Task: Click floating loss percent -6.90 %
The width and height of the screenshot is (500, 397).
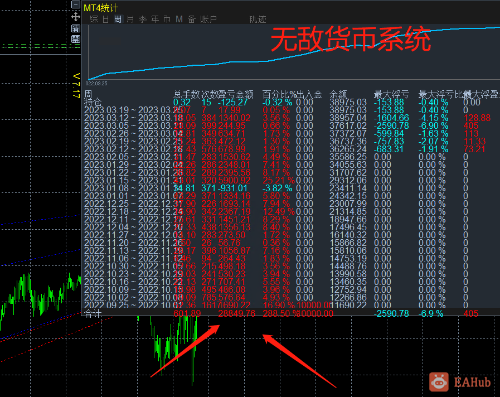Action: (x=434, y=126)
